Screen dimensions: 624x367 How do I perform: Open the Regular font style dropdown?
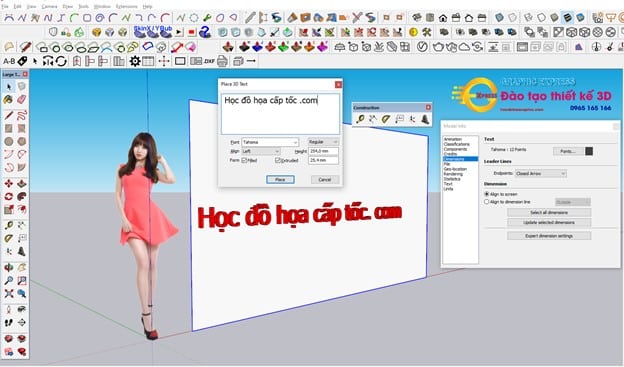(323, 142)
